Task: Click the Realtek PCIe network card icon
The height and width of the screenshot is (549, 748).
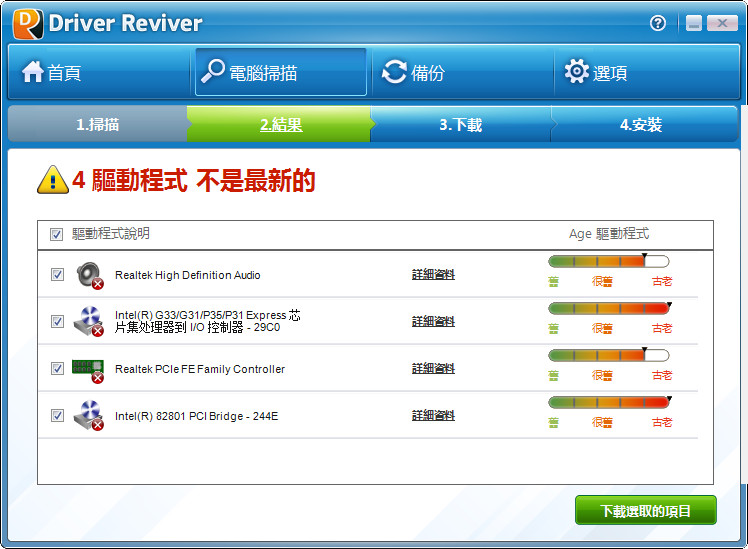Action: click(x=88, y=370)
